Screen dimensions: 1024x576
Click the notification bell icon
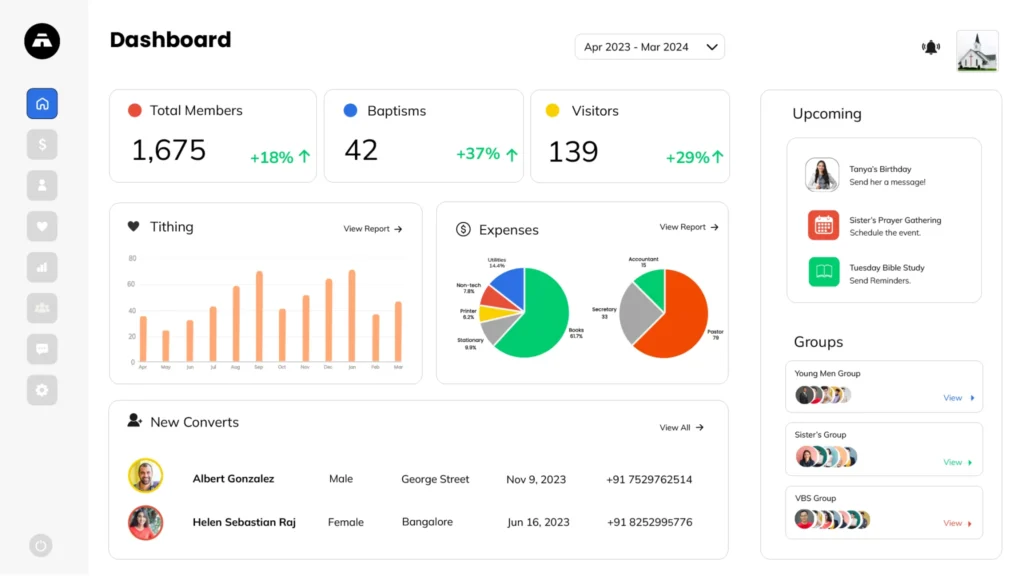tap(931, 47)
